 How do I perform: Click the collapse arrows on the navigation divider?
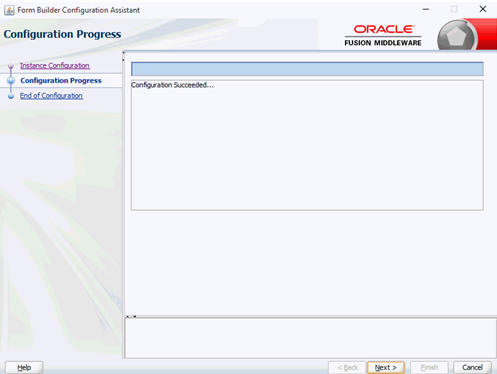tap(123, 56)
